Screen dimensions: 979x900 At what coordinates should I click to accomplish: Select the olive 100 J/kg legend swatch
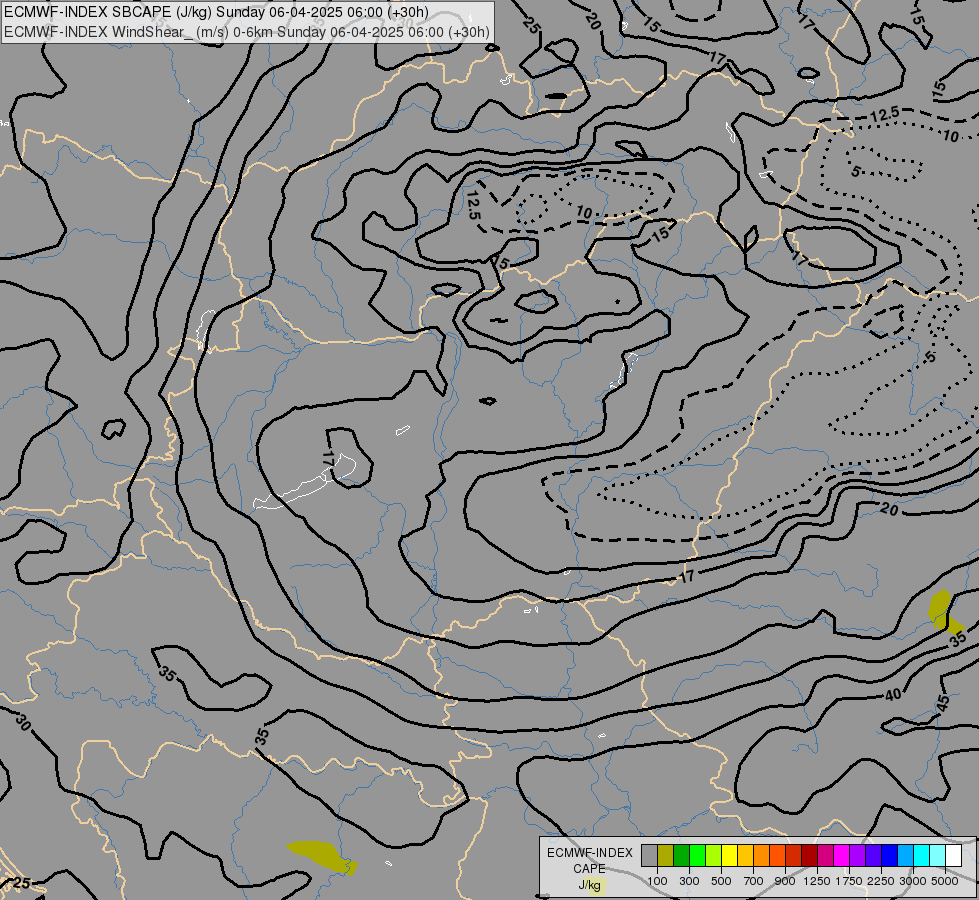pos(666,856)
